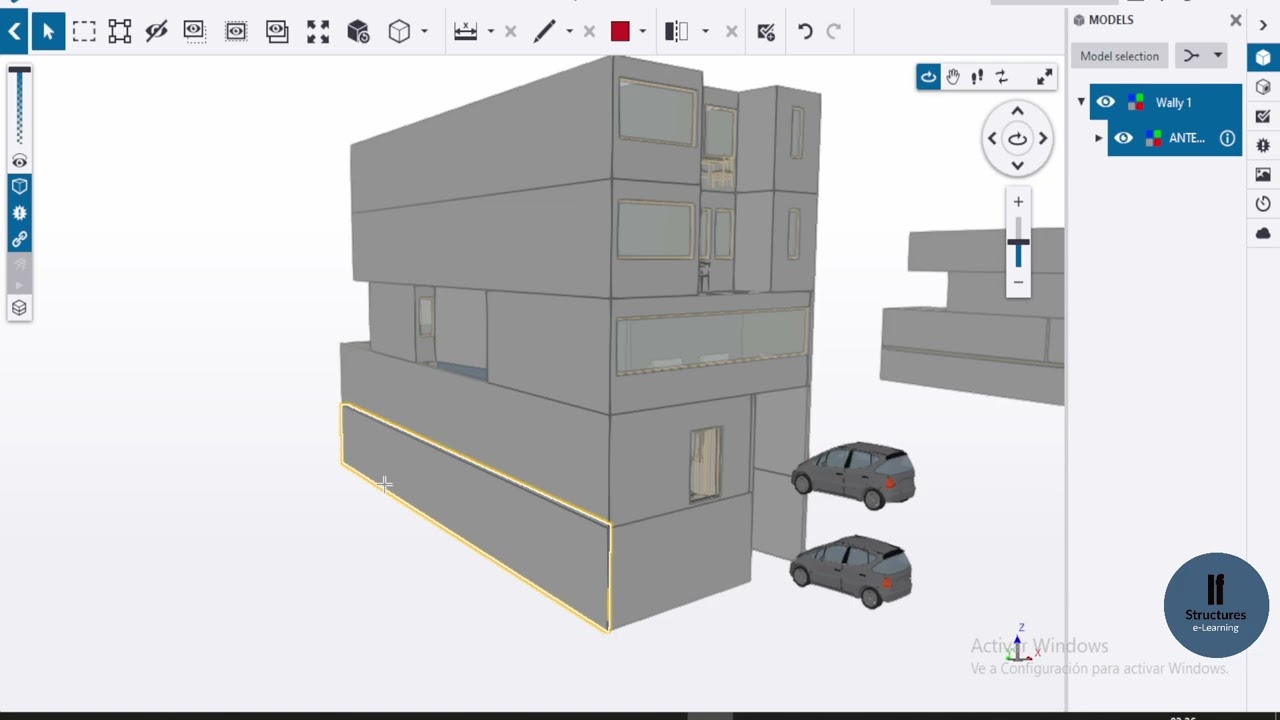
Task: Click the center orbit button on navigation wheel
Action: [x=1017, y=139]
